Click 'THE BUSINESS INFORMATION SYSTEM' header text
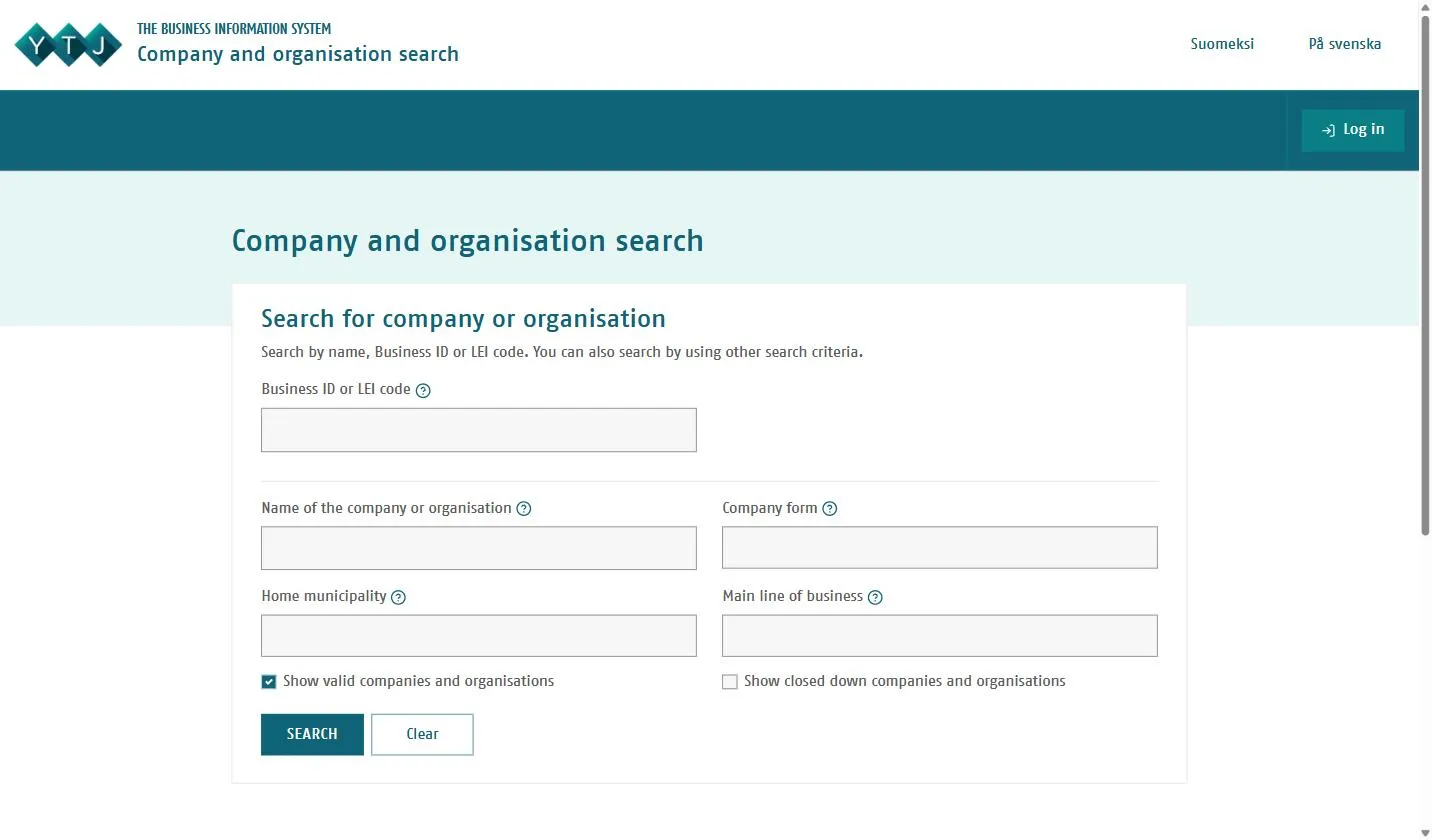Image resolution: width=1432 pixels, height=840 pixels. click(x=234, y=29)
